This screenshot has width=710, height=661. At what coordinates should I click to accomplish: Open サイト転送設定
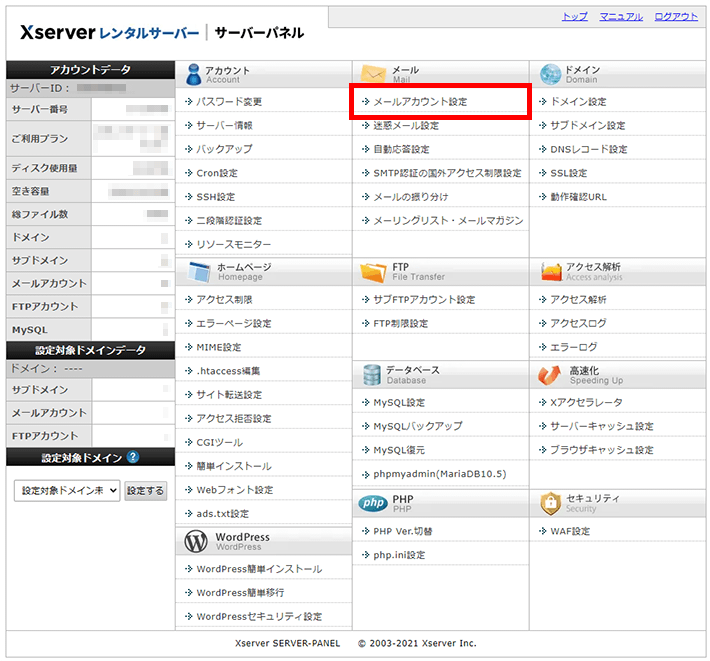(x=229, y=395)
